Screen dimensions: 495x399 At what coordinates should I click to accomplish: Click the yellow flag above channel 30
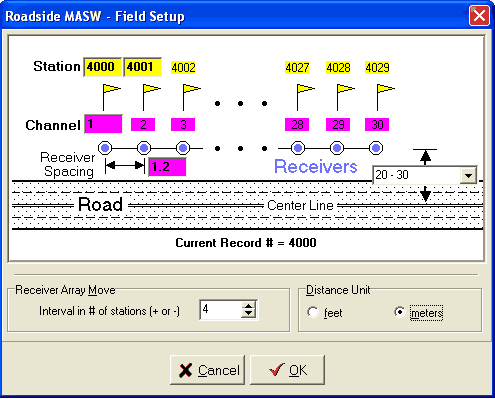point(386,97)
